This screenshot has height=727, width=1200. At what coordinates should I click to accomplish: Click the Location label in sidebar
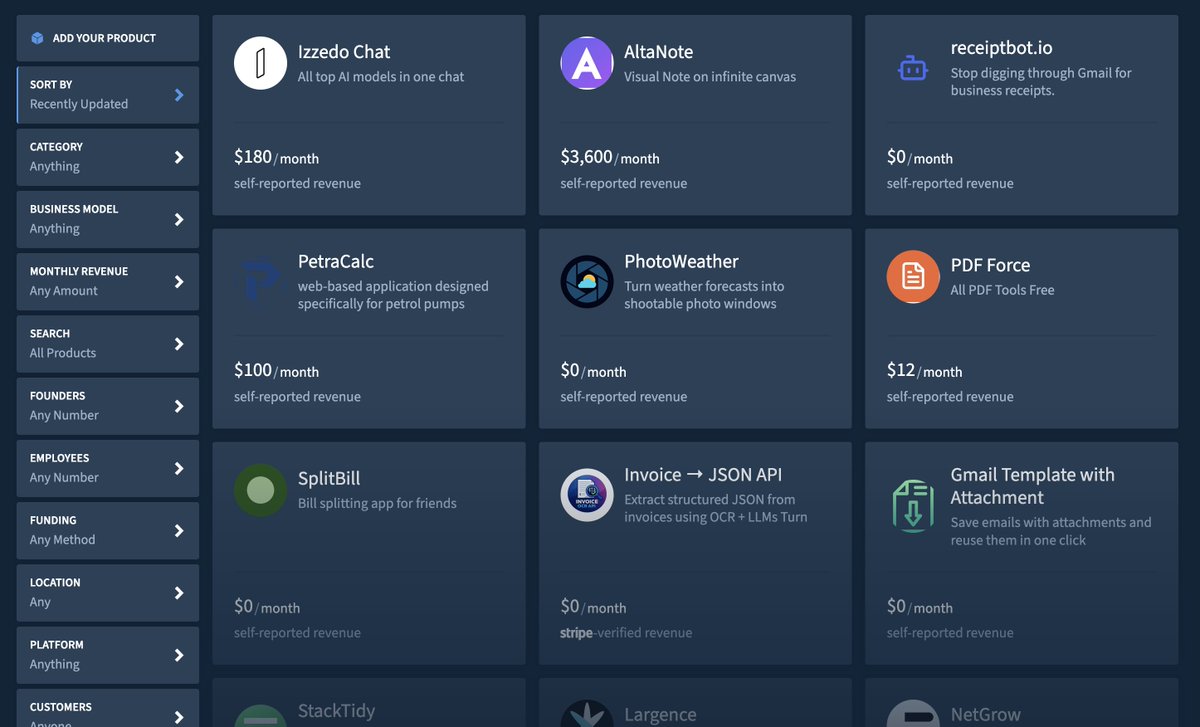coord(55,583)
